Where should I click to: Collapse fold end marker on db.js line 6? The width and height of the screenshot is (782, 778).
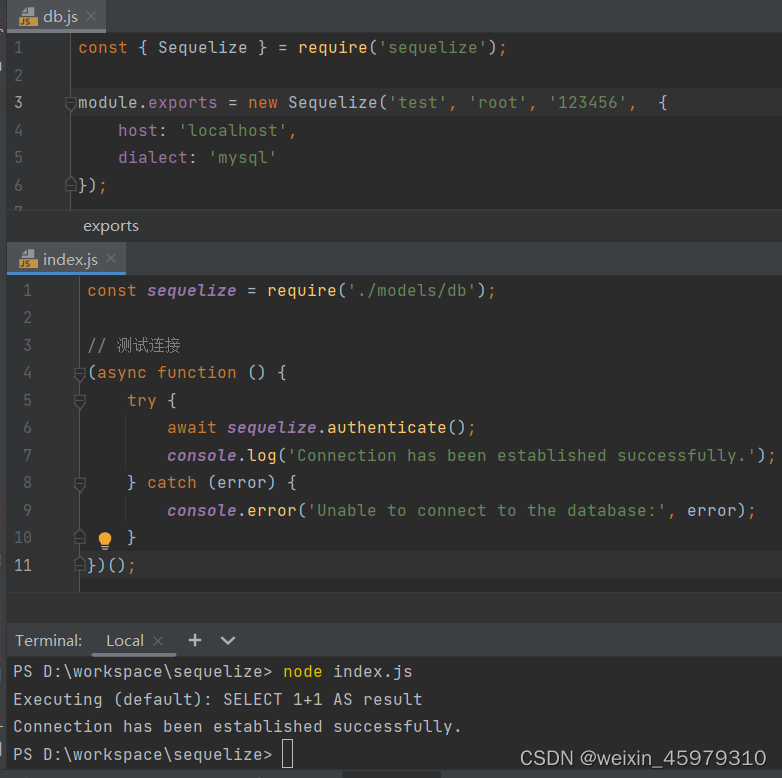coord(70,185)
